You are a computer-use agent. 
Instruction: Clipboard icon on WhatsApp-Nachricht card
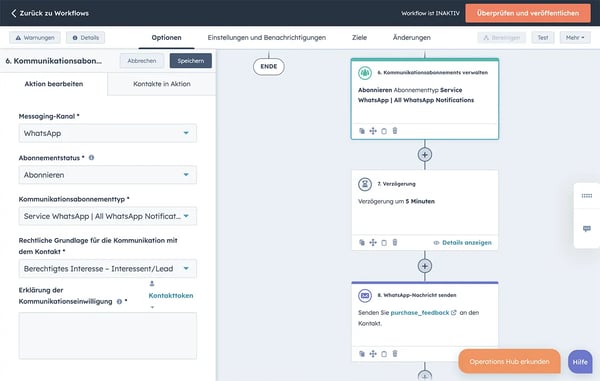coord(384,353)
